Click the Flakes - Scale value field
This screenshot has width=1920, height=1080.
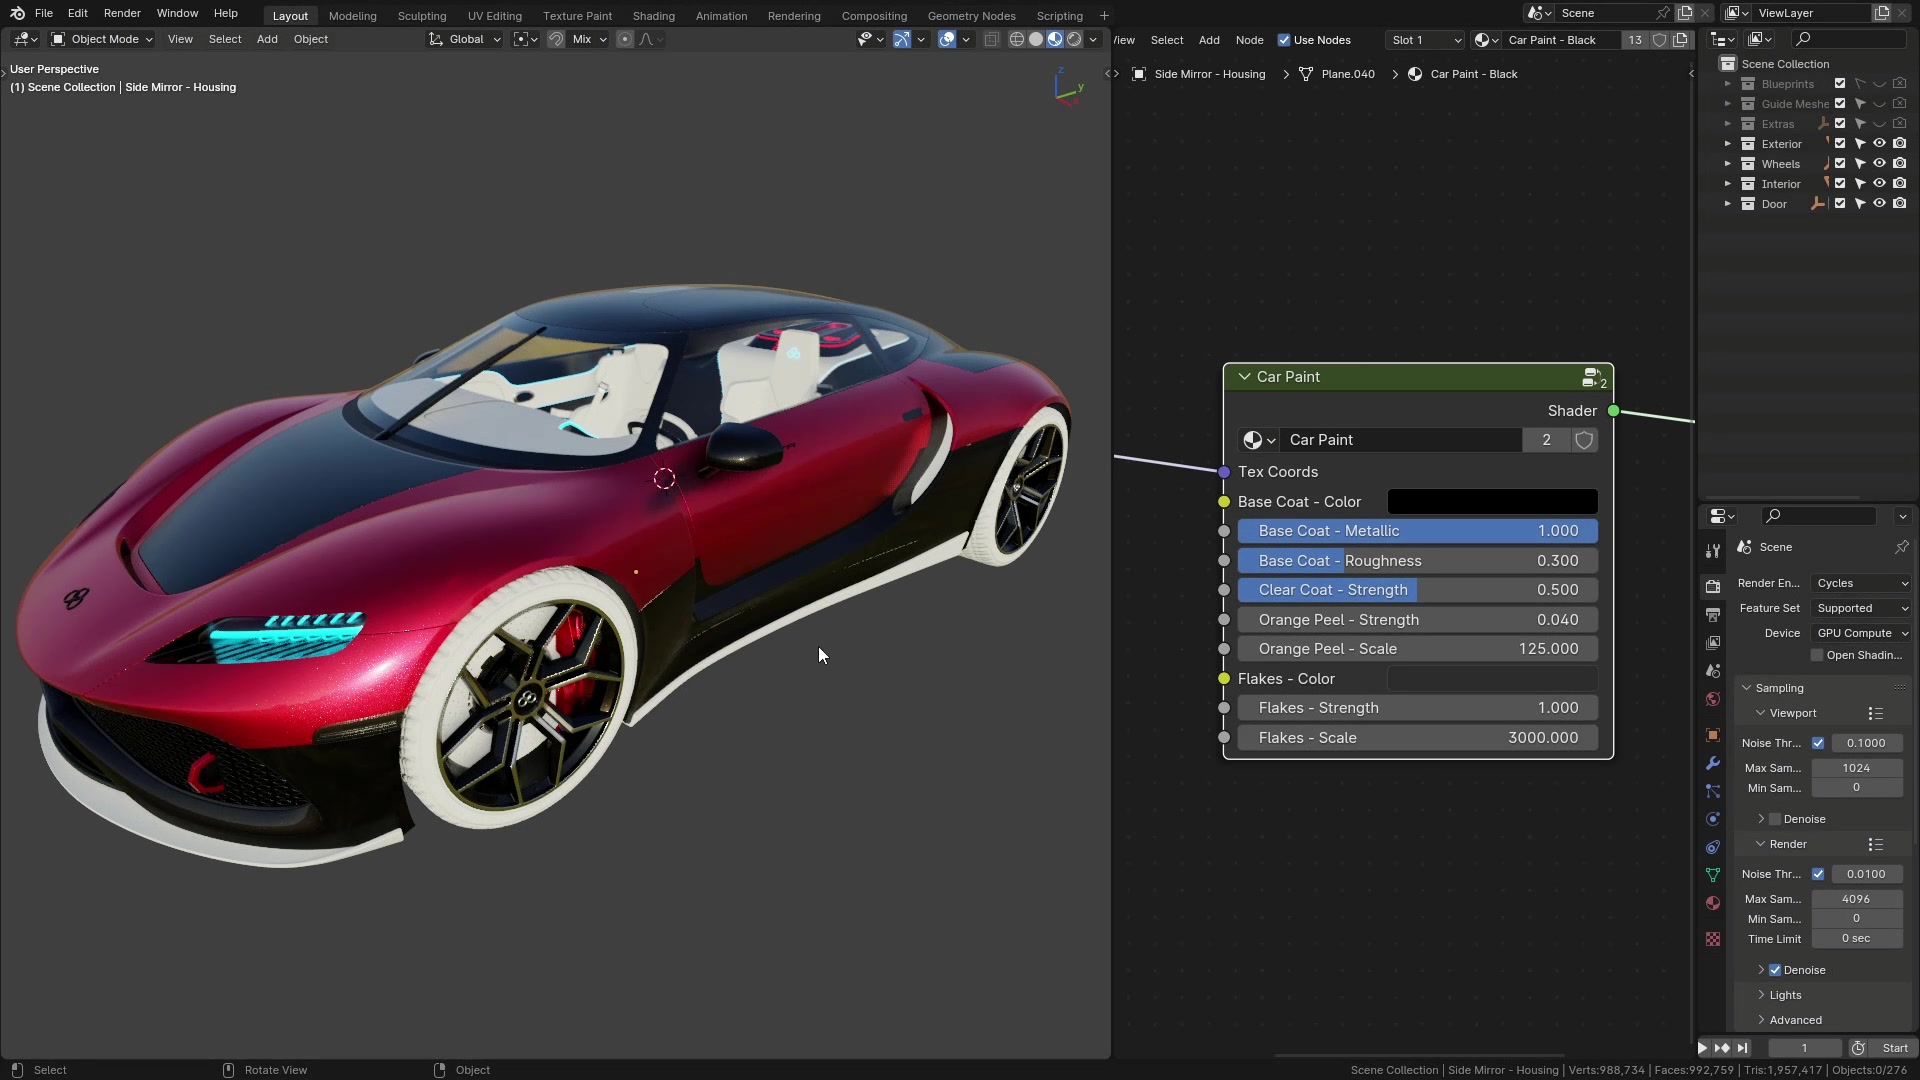(x=1417, y=738)
